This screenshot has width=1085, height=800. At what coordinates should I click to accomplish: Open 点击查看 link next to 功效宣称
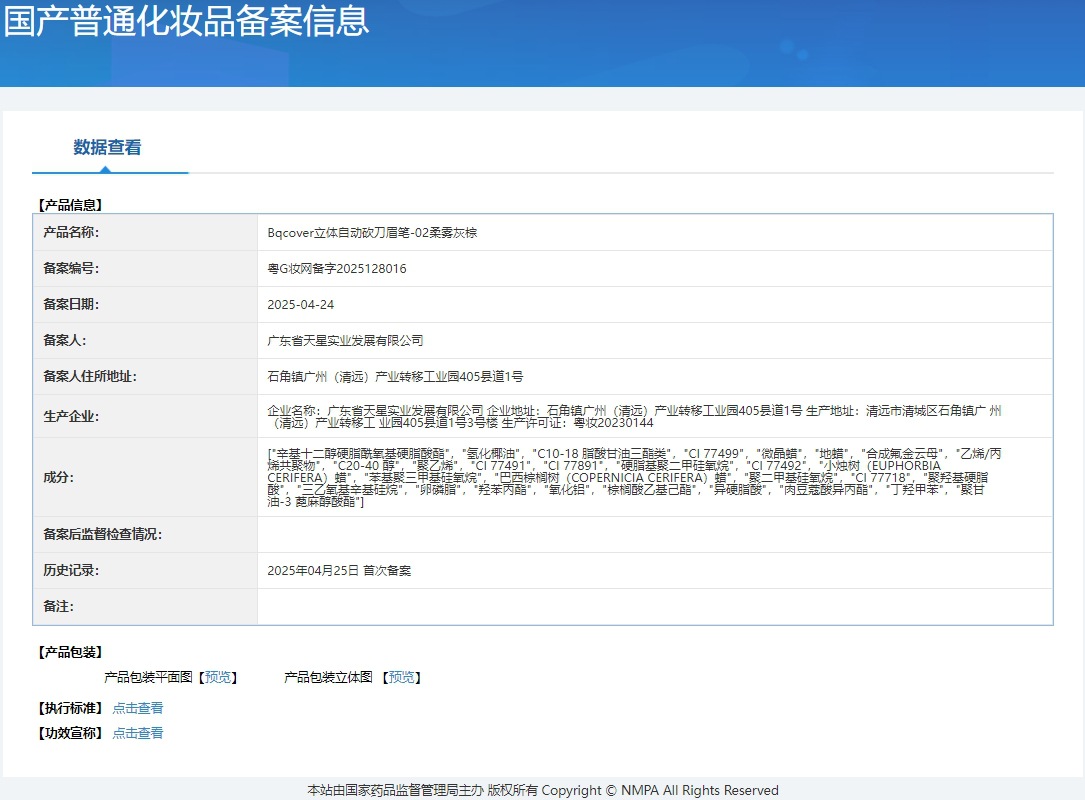[x=138, y=733]
